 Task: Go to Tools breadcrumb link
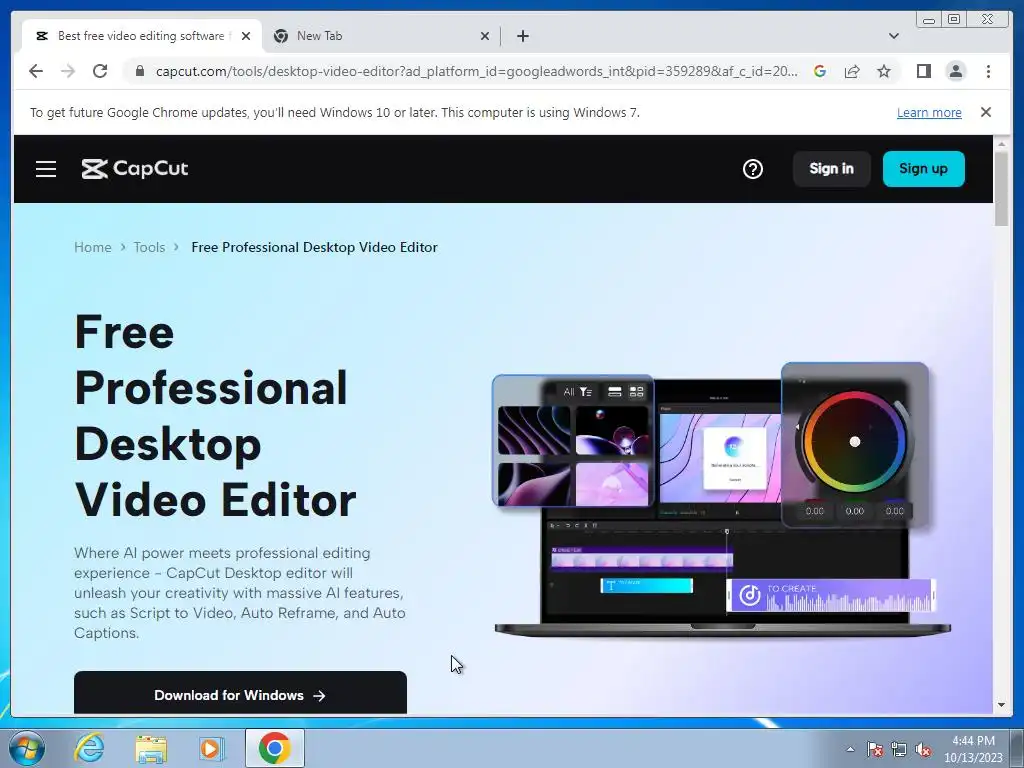coord(150,247)
